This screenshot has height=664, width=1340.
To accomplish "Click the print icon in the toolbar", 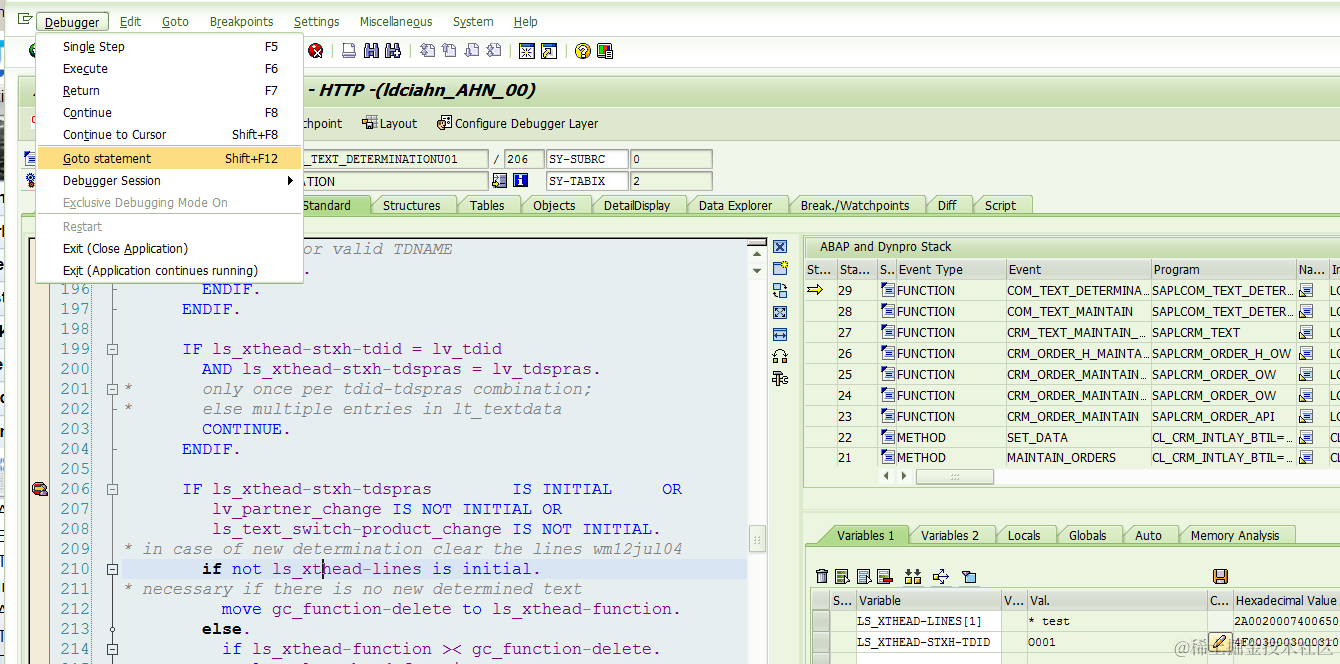I will pos(349,51).
